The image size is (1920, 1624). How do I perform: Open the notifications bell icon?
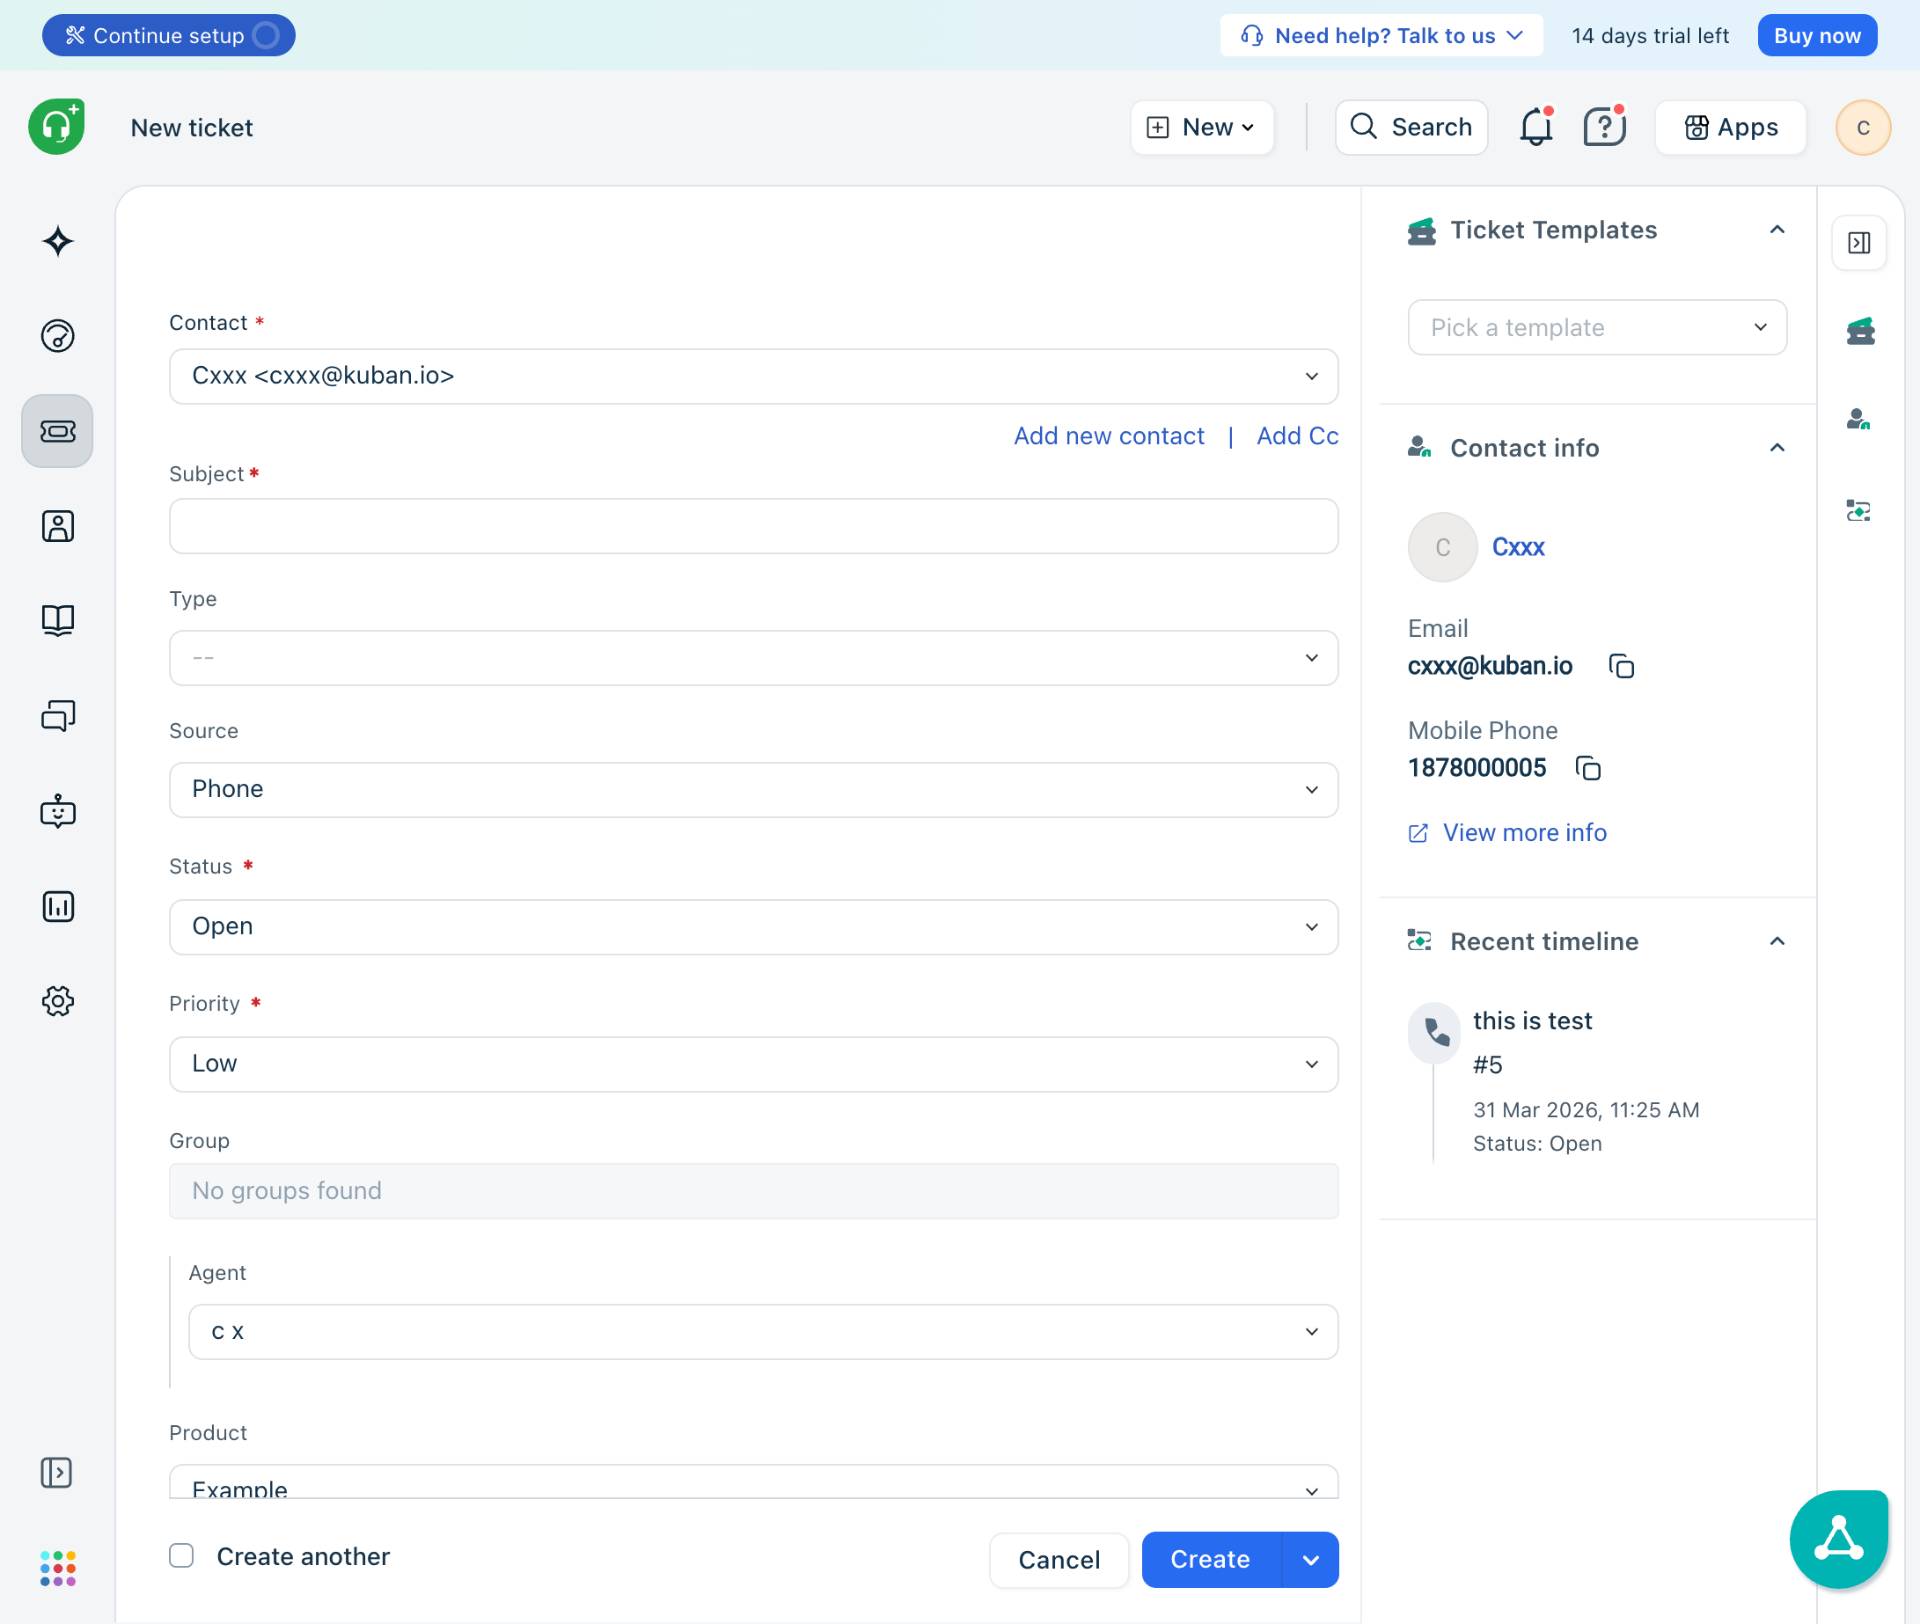[x=1536, y=127]
